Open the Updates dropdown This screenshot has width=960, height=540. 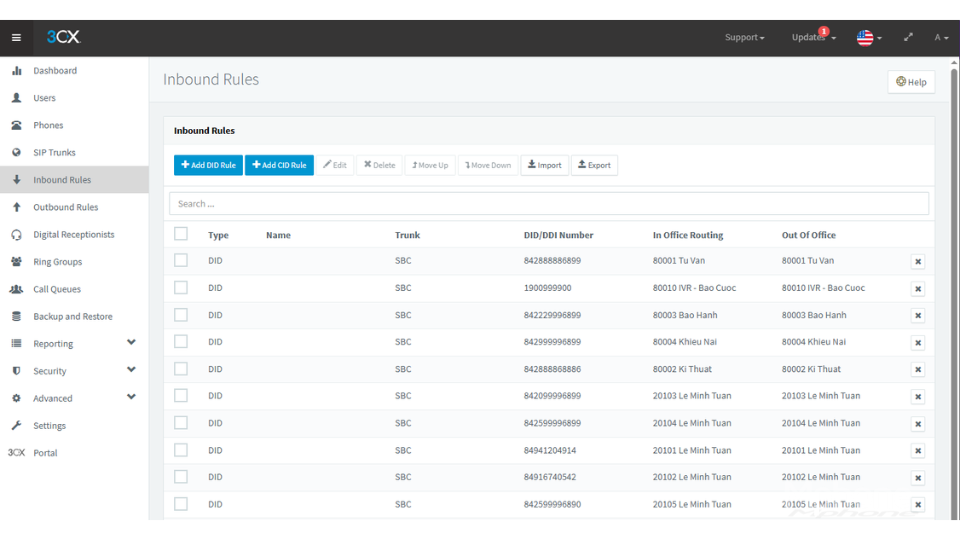click(814, 37)
